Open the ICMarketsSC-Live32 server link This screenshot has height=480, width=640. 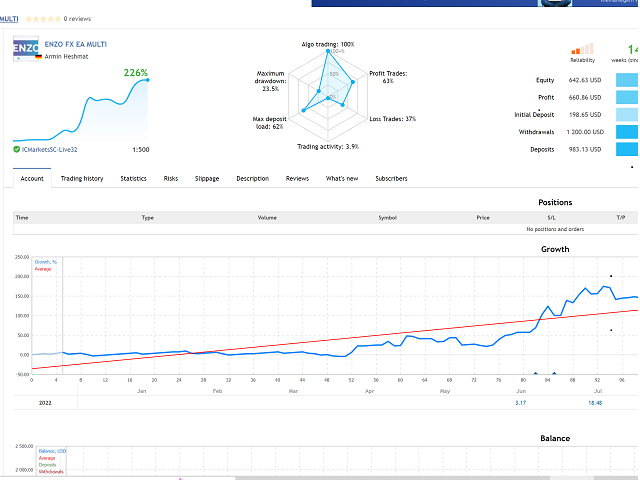tap(49, 150)
